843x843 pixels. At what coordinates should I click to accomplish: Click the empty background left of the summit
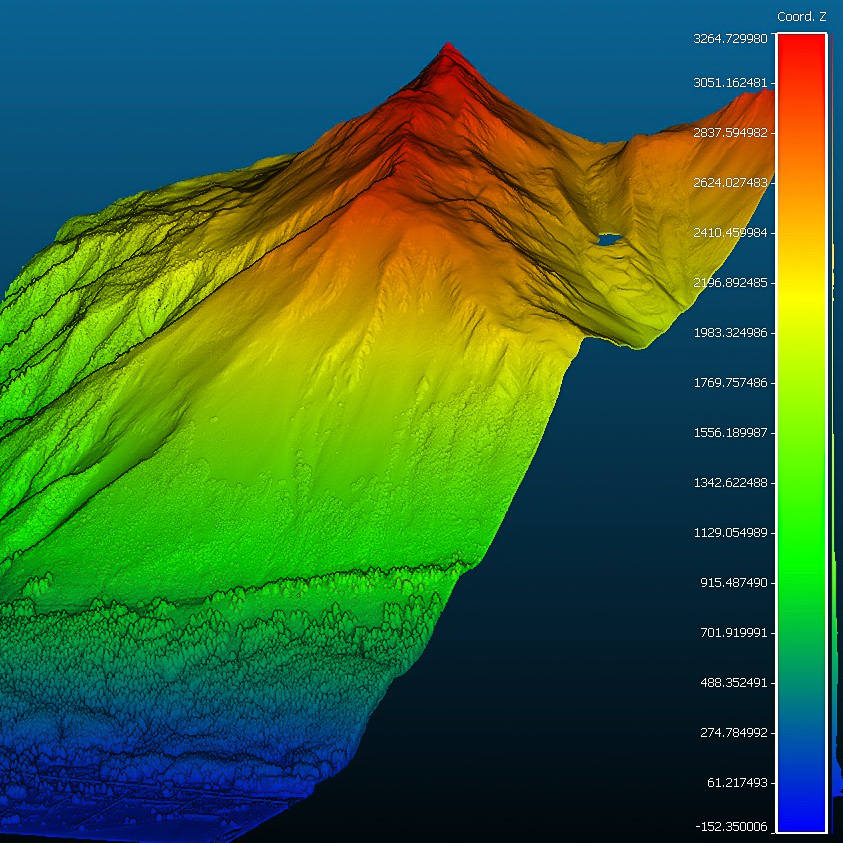click(x=200, y=80)
